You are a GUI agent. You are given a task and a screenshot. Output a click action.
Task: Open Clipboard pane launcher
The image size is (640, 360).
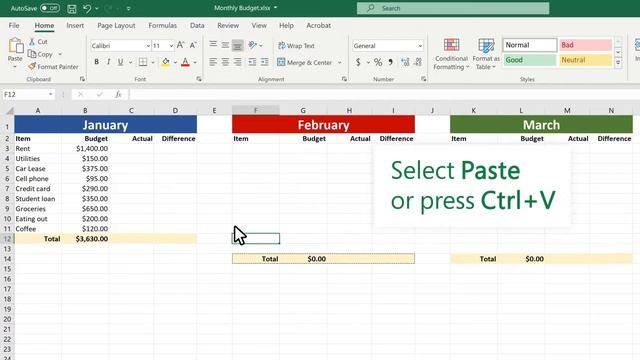pos(82,79)
